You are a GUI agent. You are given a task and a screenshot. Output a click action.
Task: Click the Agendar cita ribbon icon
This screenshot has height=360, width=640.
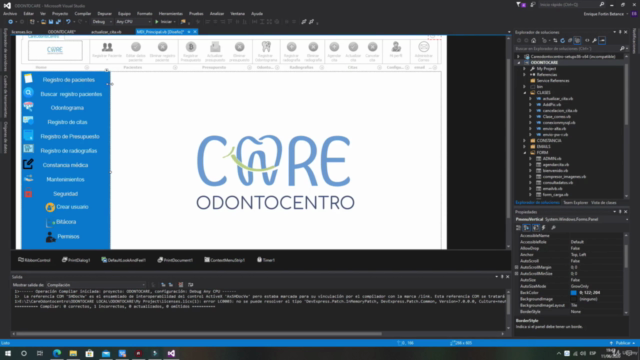tap(334, 47)
